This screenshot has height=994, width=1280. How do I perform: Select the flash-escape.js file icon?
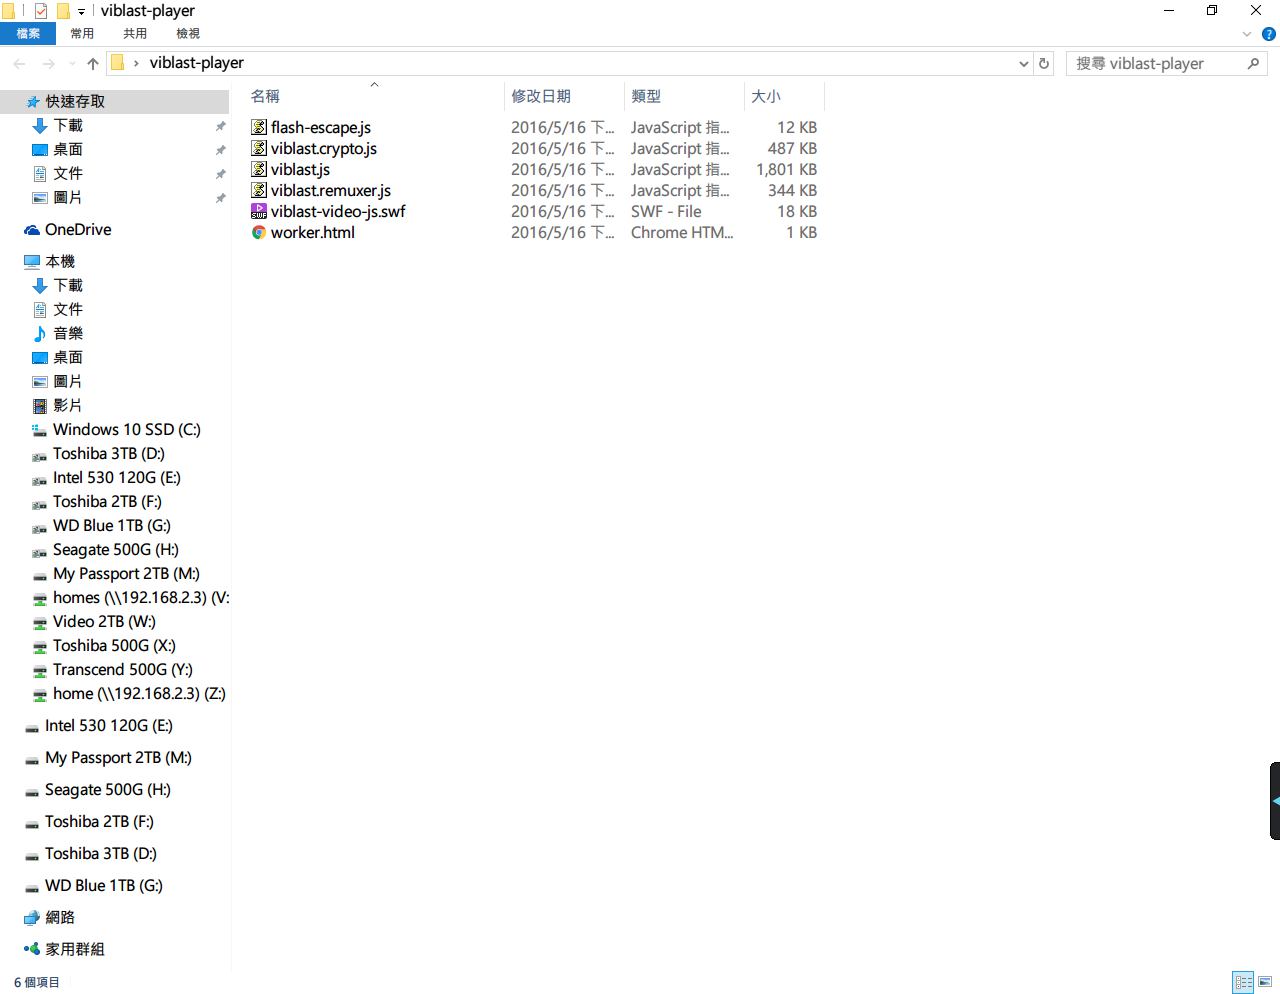[259, 127]
